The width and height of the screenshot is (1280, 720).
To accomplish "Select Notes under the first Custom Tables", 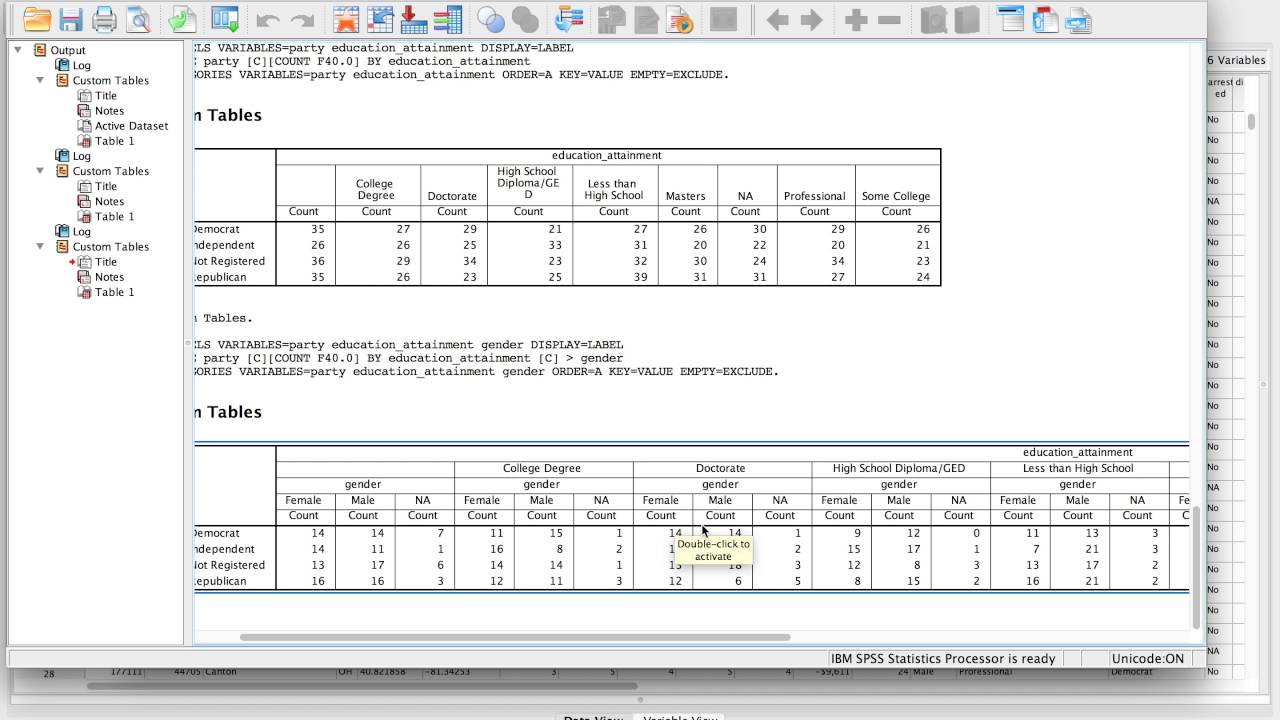I will (x=109, y=111).
